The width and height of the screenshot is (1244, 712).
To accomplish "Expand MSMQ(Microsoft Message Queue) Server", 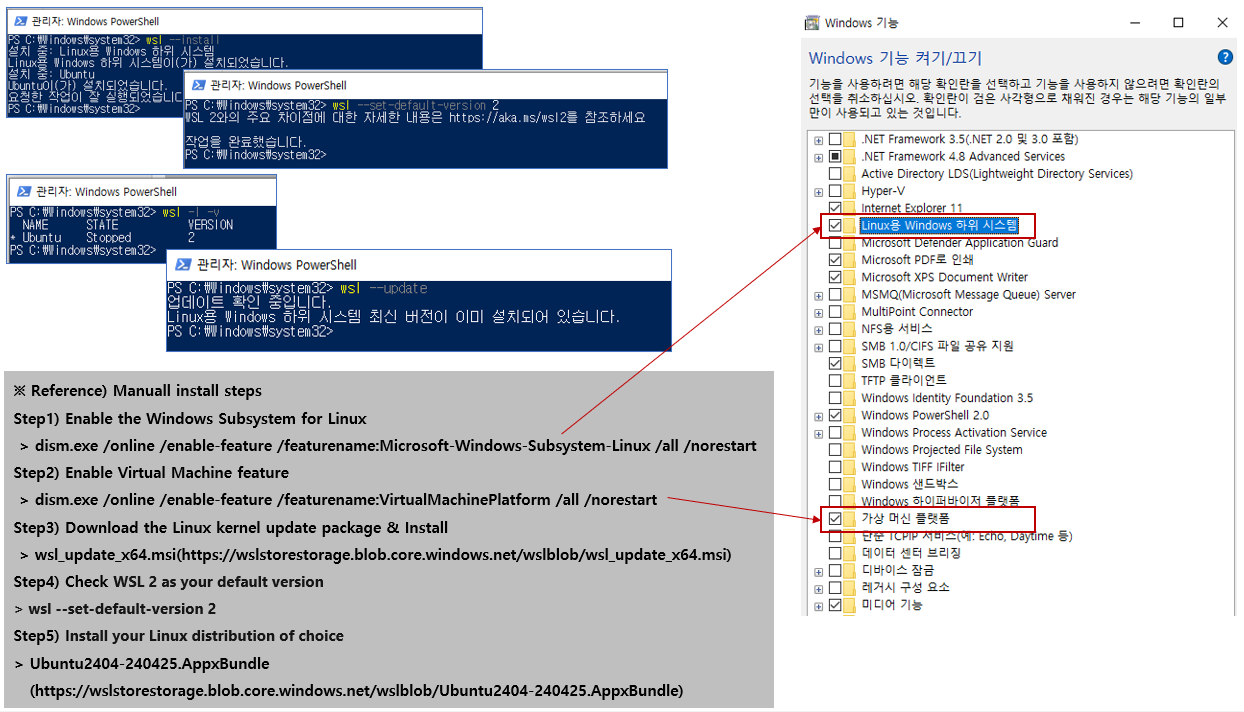I will 819,295.
